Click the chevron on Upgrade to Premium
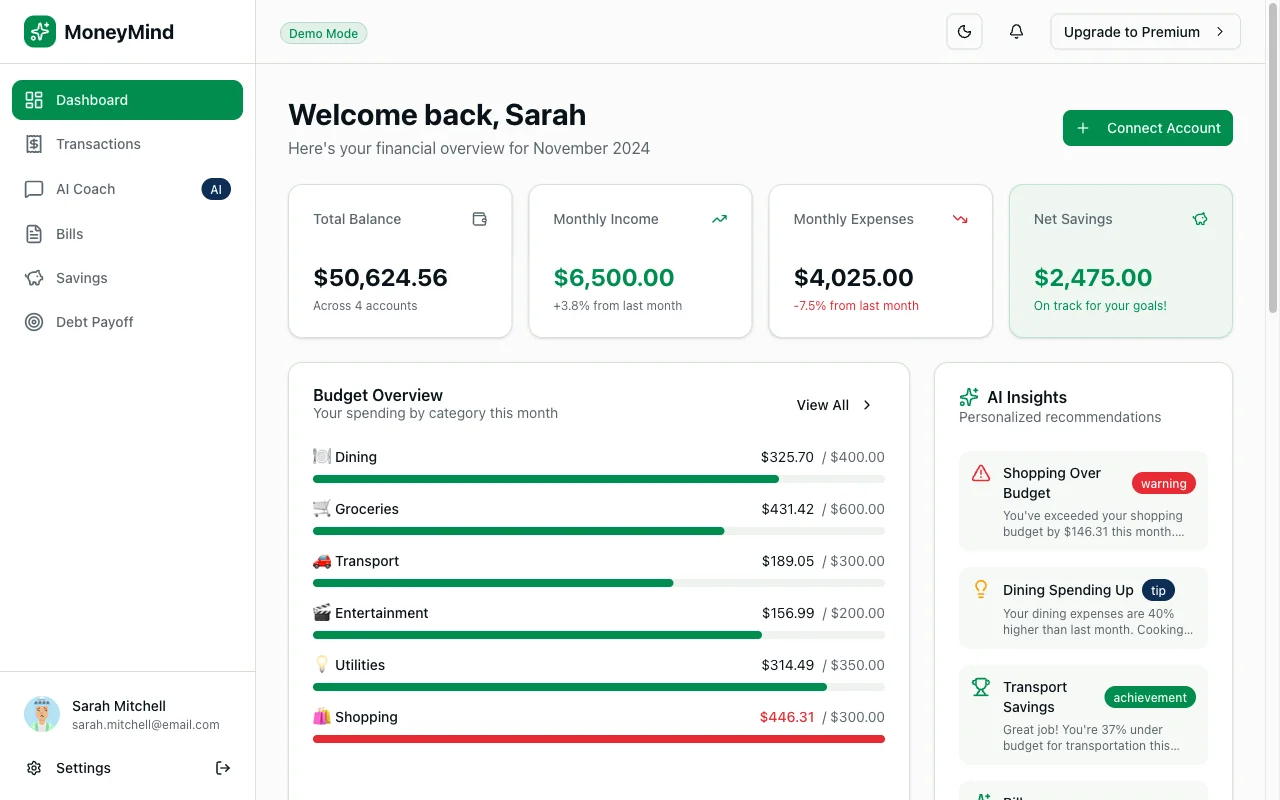This screenshot has height=800, width=1280. point(1221,31)
